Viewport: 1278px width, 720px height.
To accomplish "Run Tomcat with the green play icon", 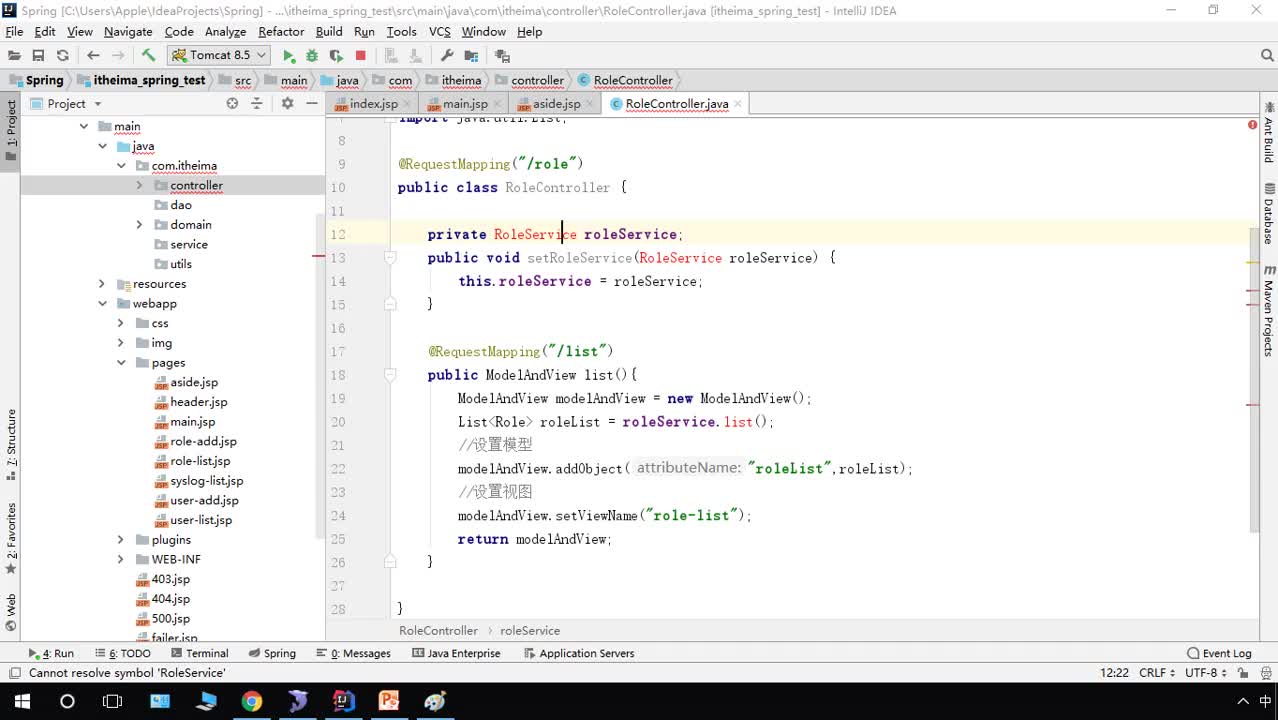I will (289, 56).
